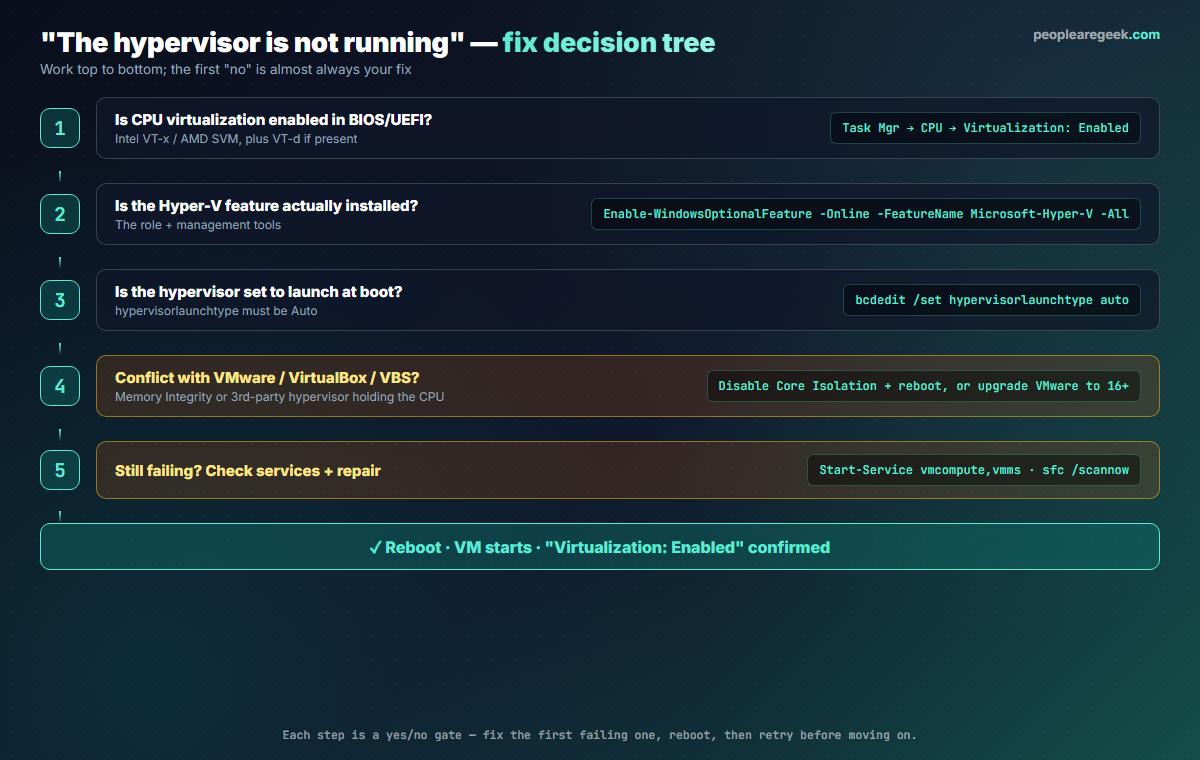Click 'Intel VT-x / AMD SVM' subtitle

click(x=236, y=139)
